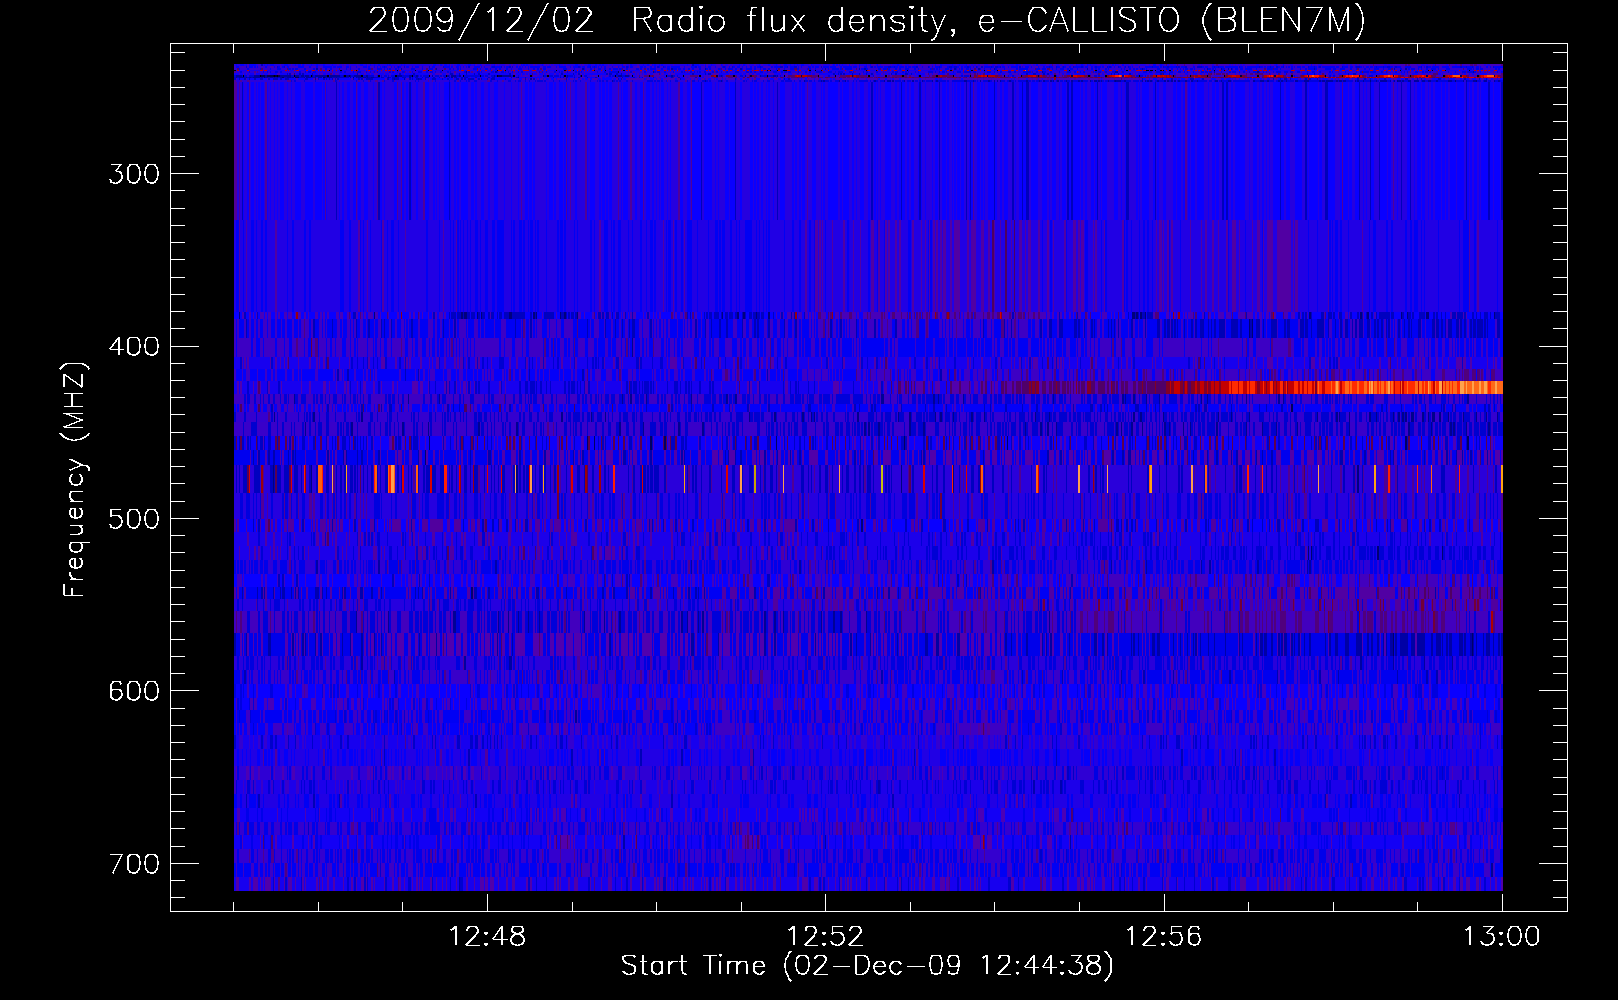Click the 12:48 time tick label
Screen dimensions: 1618x1000
coord(487,937)
